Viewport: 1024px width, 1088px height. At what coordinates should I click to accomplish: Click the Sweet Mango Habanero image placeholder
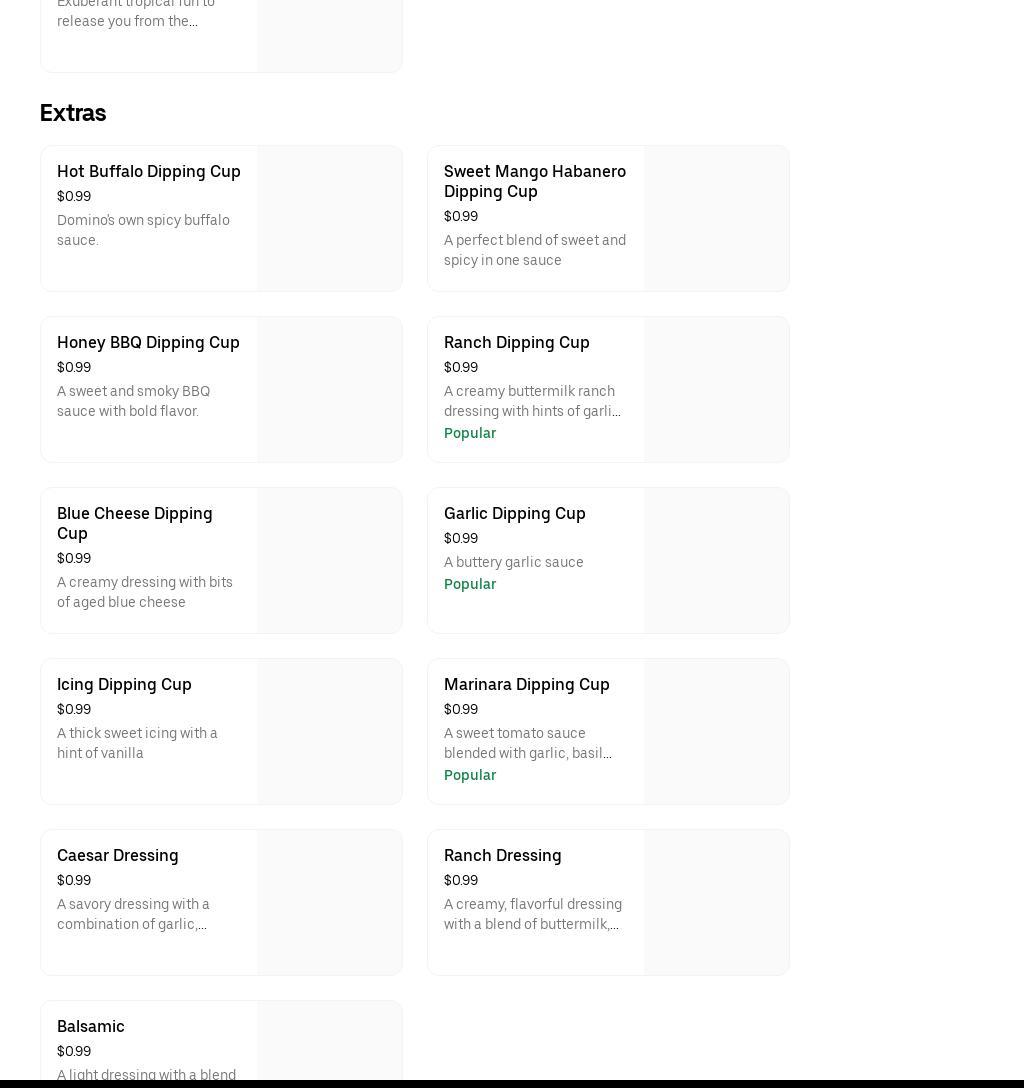tap(716, 219)
